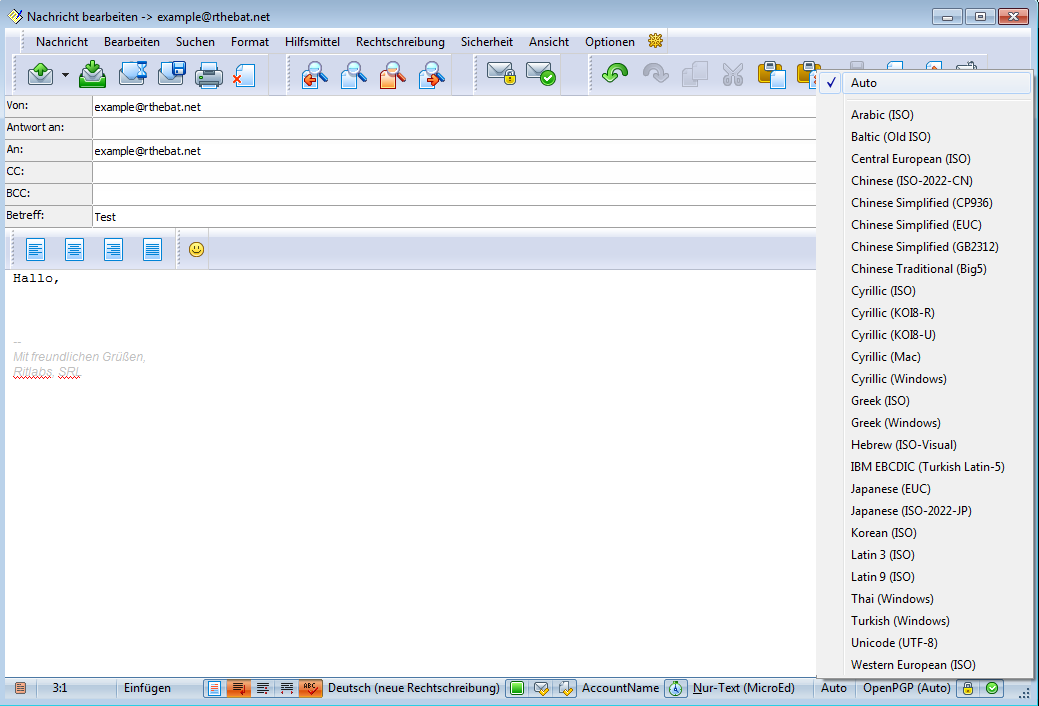Click AccountName in the status bar

pyautogui.click(x=620, y=688)
